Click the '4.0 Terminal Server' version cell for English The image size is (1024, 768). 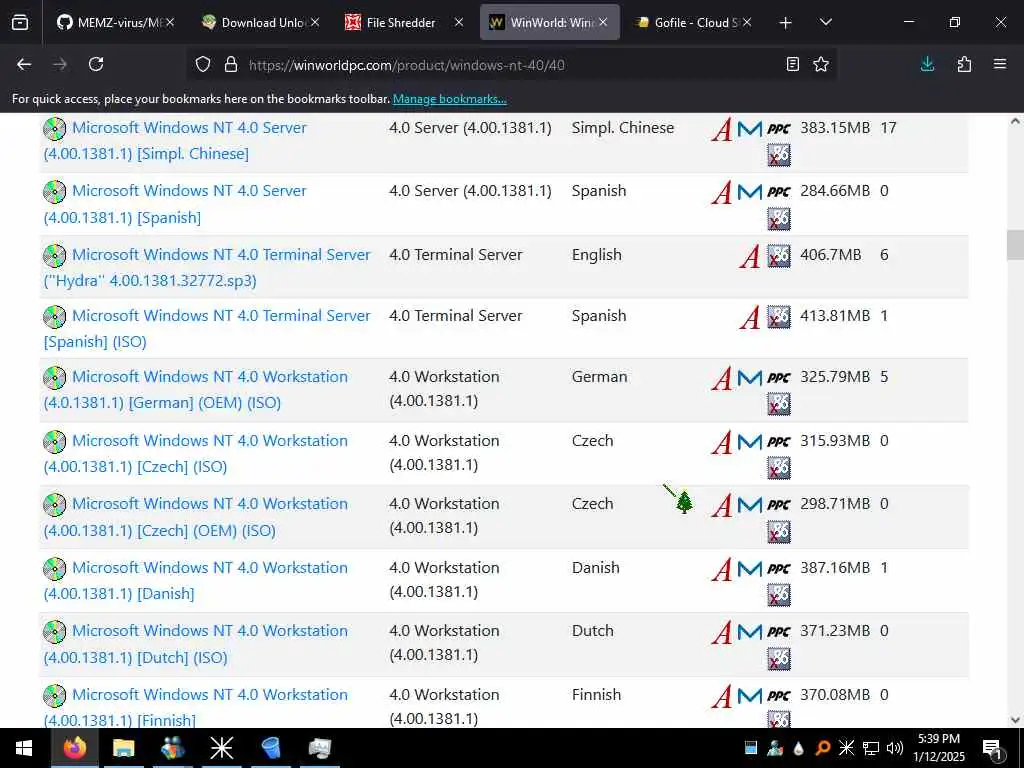point(455,255)
